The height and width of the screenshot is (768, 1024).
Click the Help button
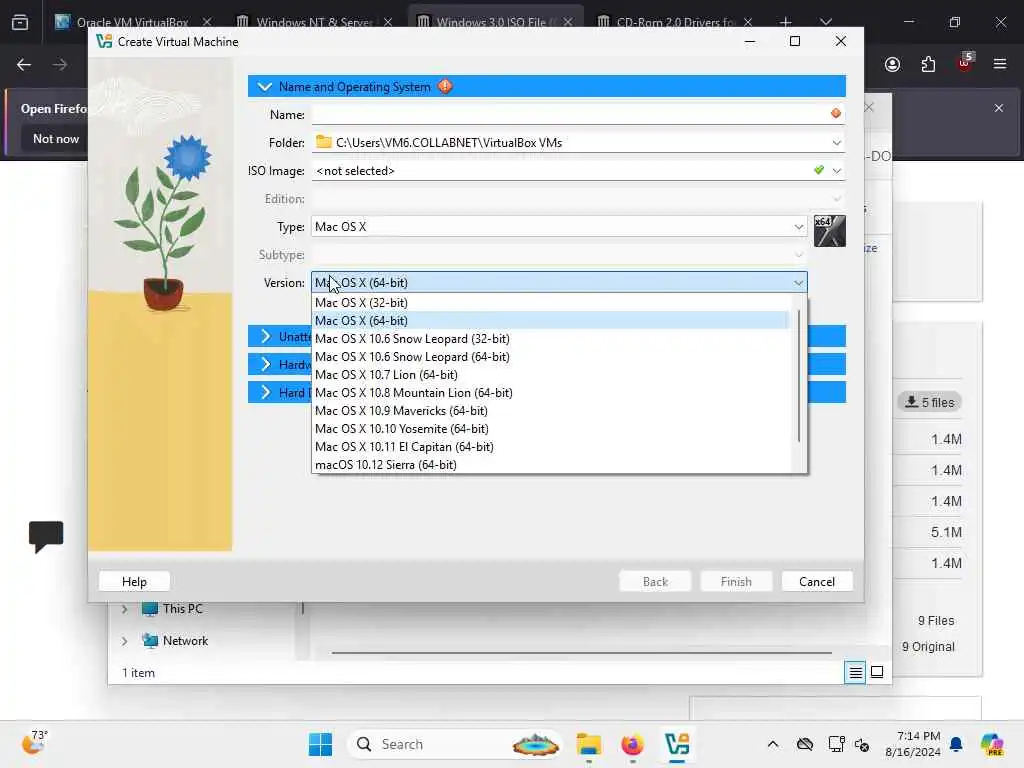(x=135, y=581)
